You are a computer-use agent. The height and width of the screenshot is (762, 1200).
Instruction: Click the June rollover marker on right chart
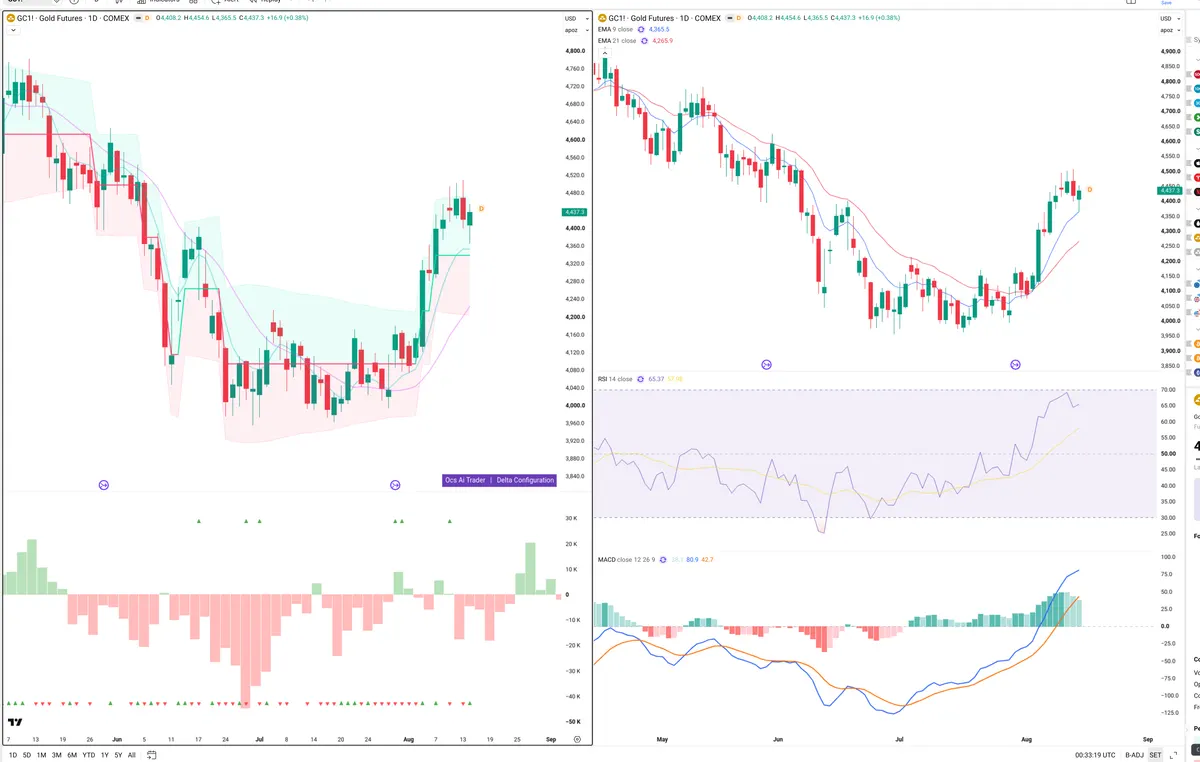pyautogui.click(x=767, y=365)
